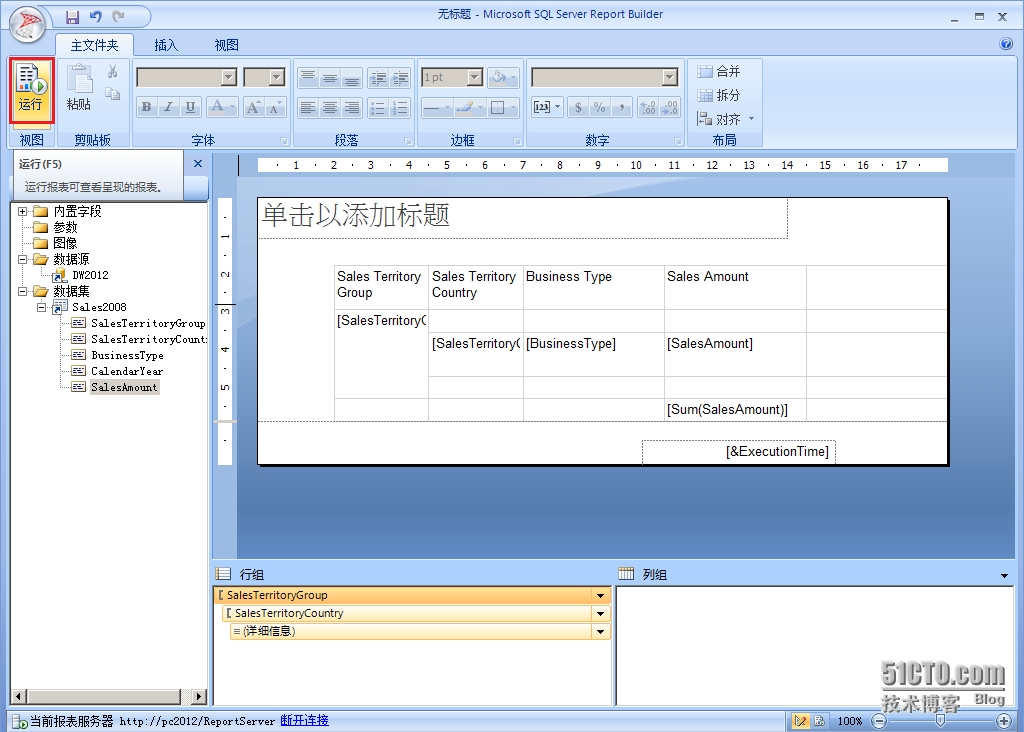Click the Undo arrow in quick access toolbar
Screen dimensions: 1024x732
(96, 16)
